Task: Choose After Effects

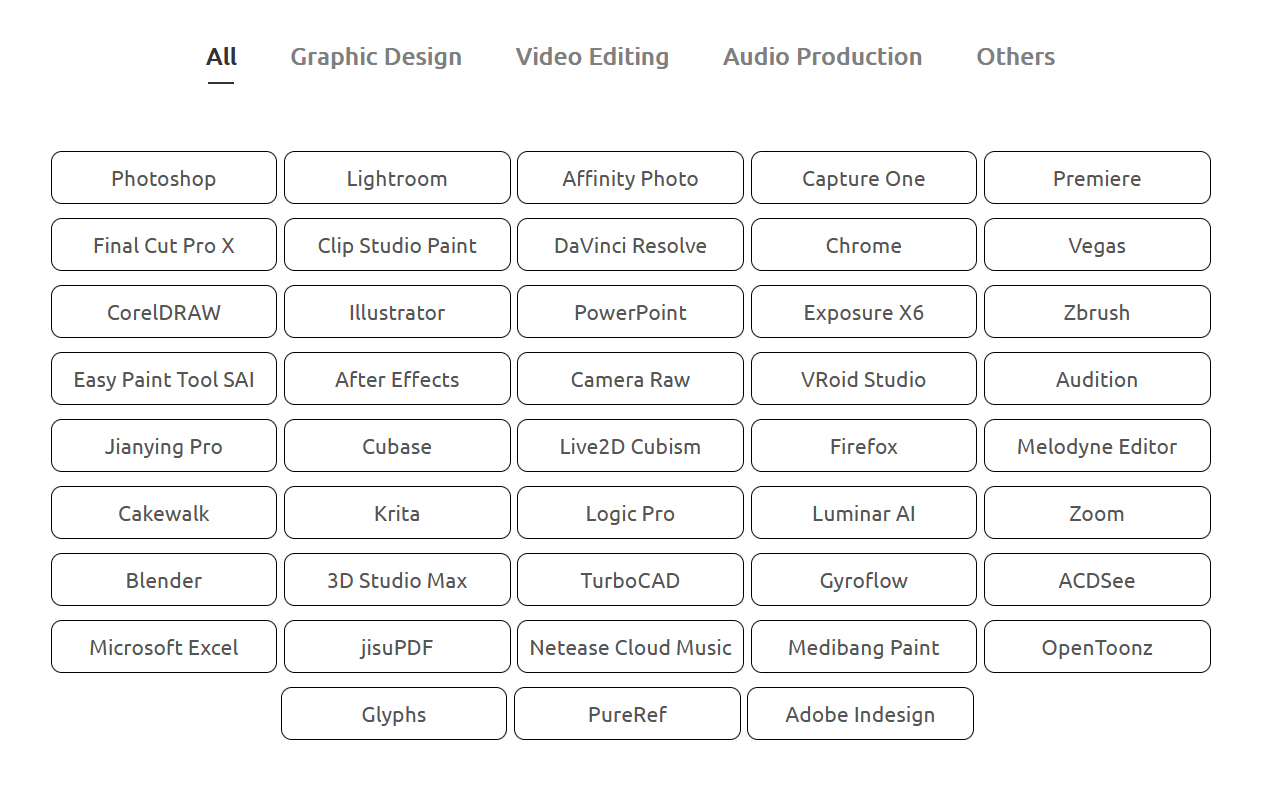Action: pos(397,379)
